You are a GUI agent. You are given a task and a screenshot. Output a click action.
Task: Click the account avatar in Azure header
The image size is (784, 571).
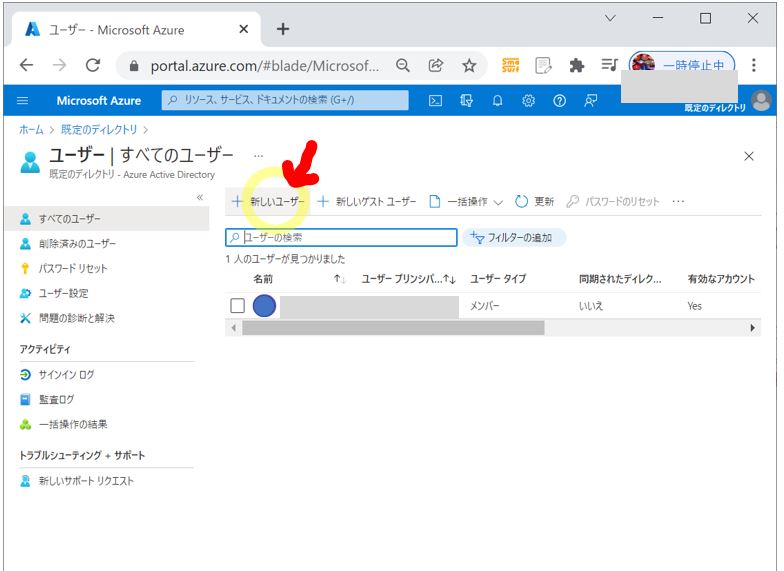coord(762,100)
